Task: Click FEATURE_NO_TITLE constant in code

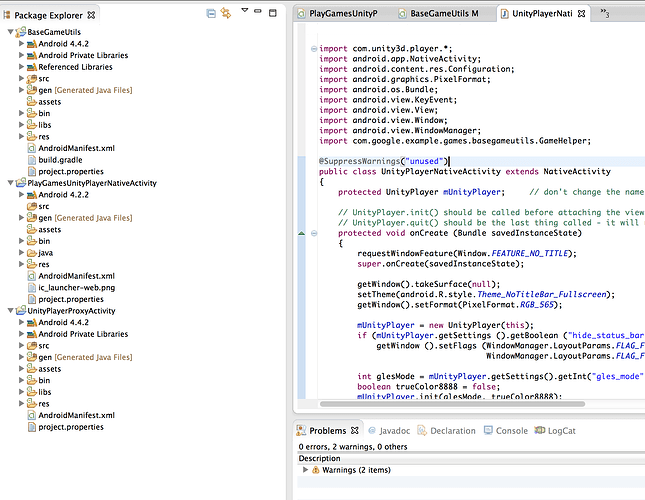Action: (530, 253)
